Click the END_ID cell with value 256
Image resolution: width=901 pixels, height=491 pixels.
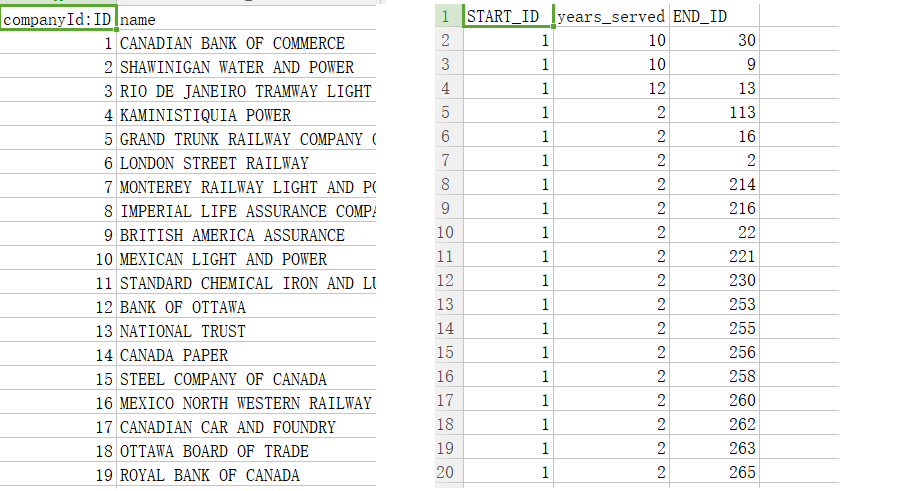tap(714, 352)
